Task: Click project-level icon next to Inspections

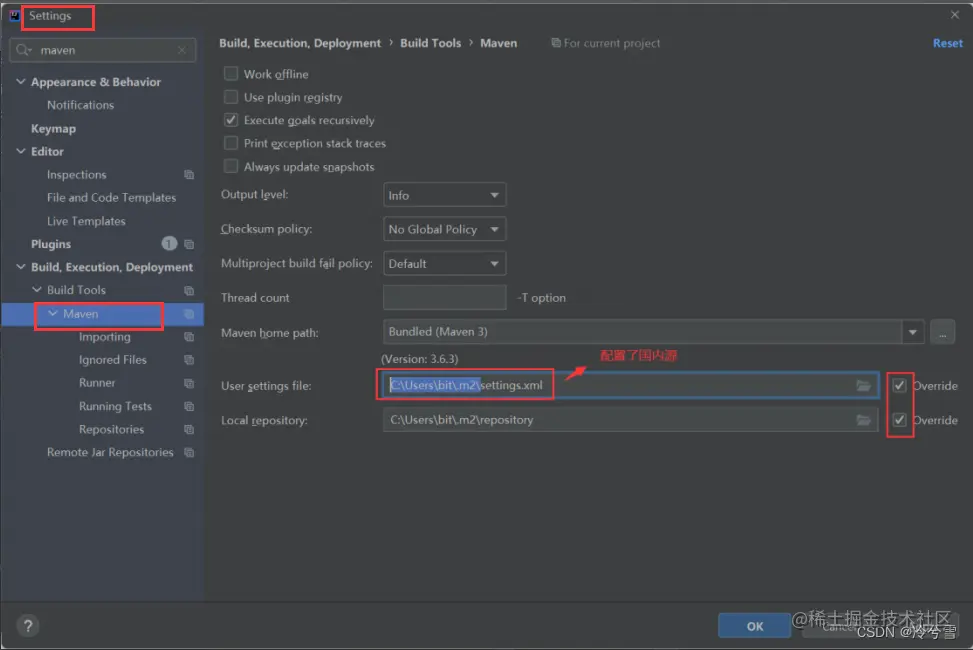Action: coord(189,175)
